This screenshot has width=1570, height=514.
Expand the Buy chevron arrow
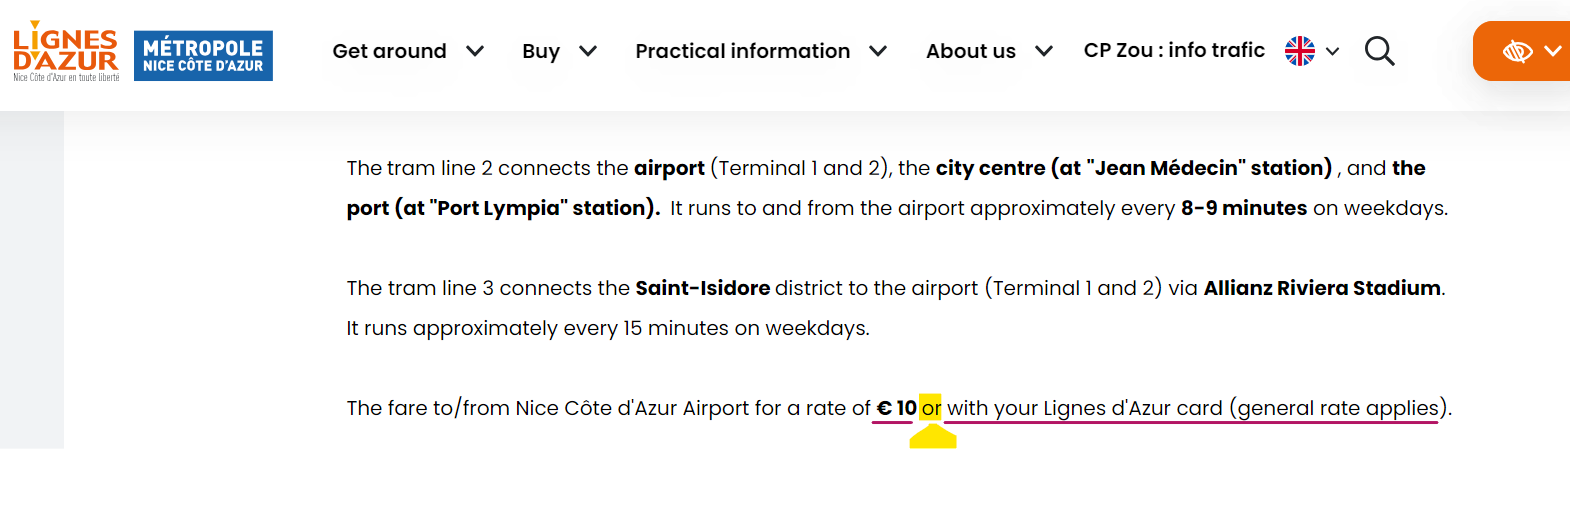pyautogui.click(x=588, y=51)
